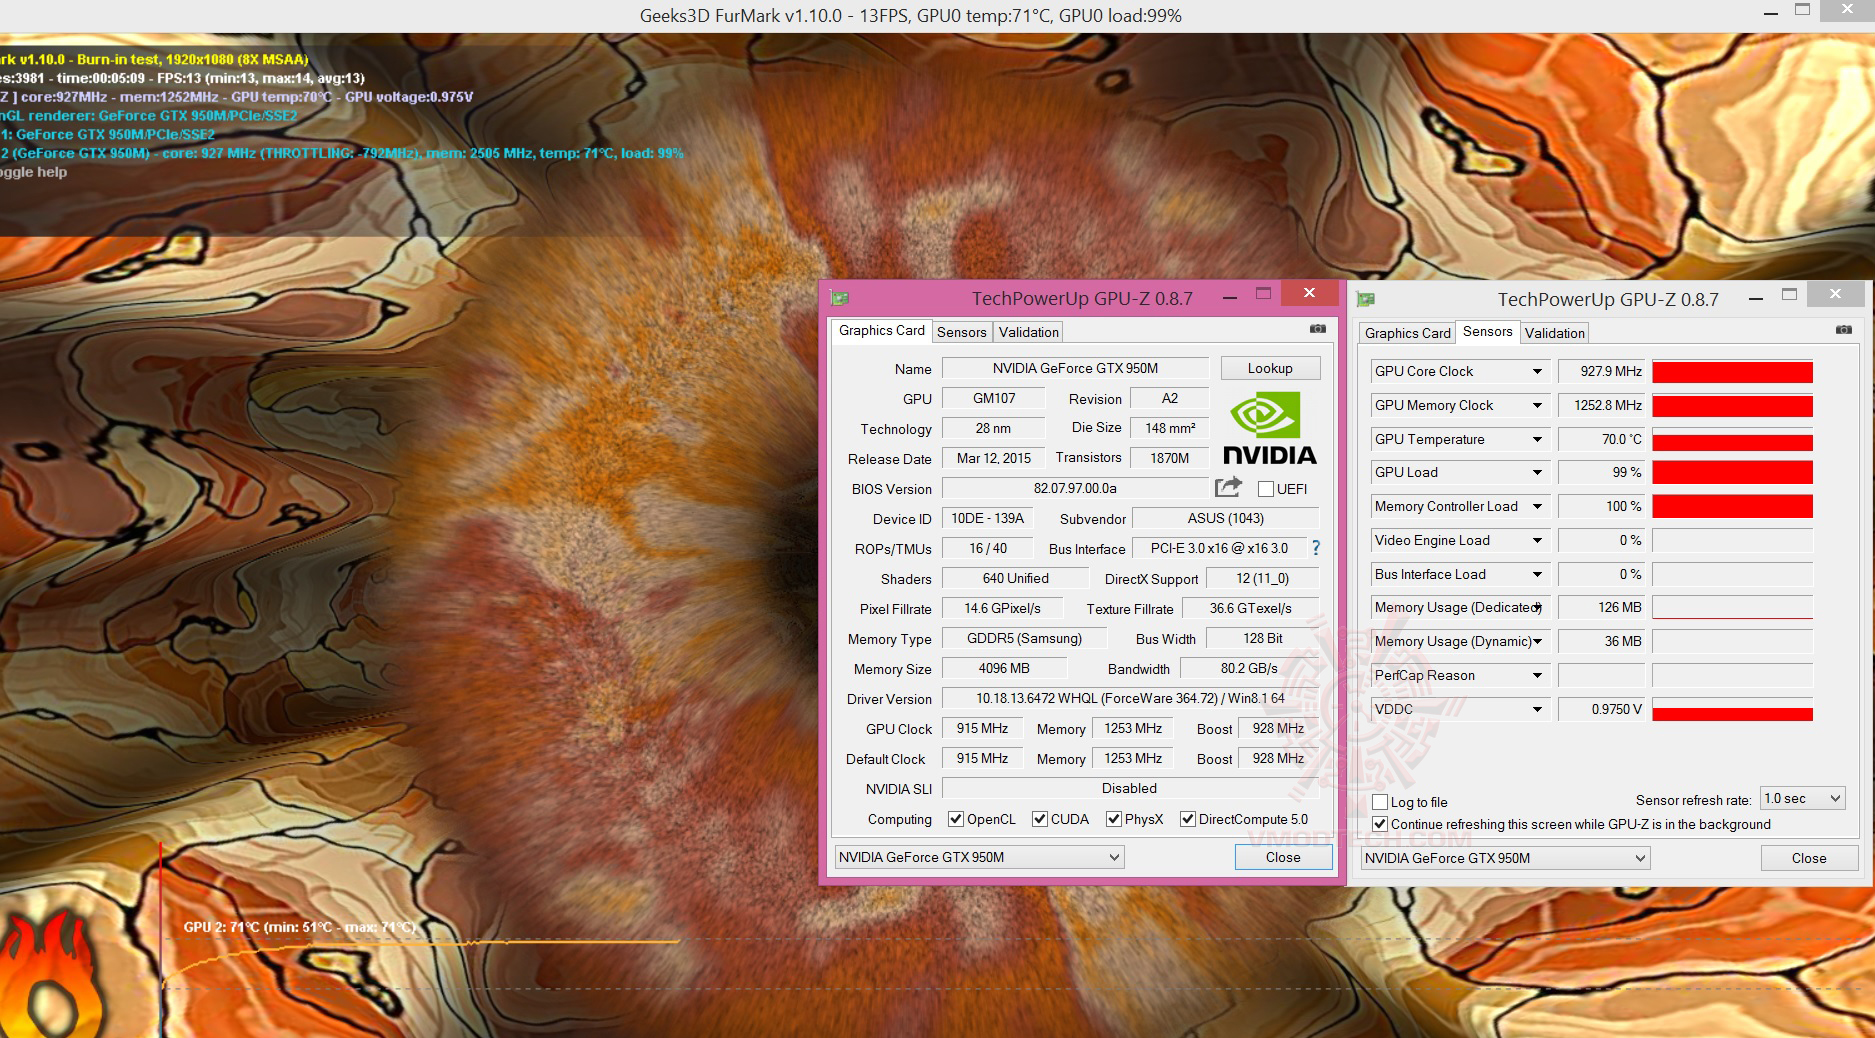Select Sensors tab in right GPU-Z window

(x=1488, y=332)
